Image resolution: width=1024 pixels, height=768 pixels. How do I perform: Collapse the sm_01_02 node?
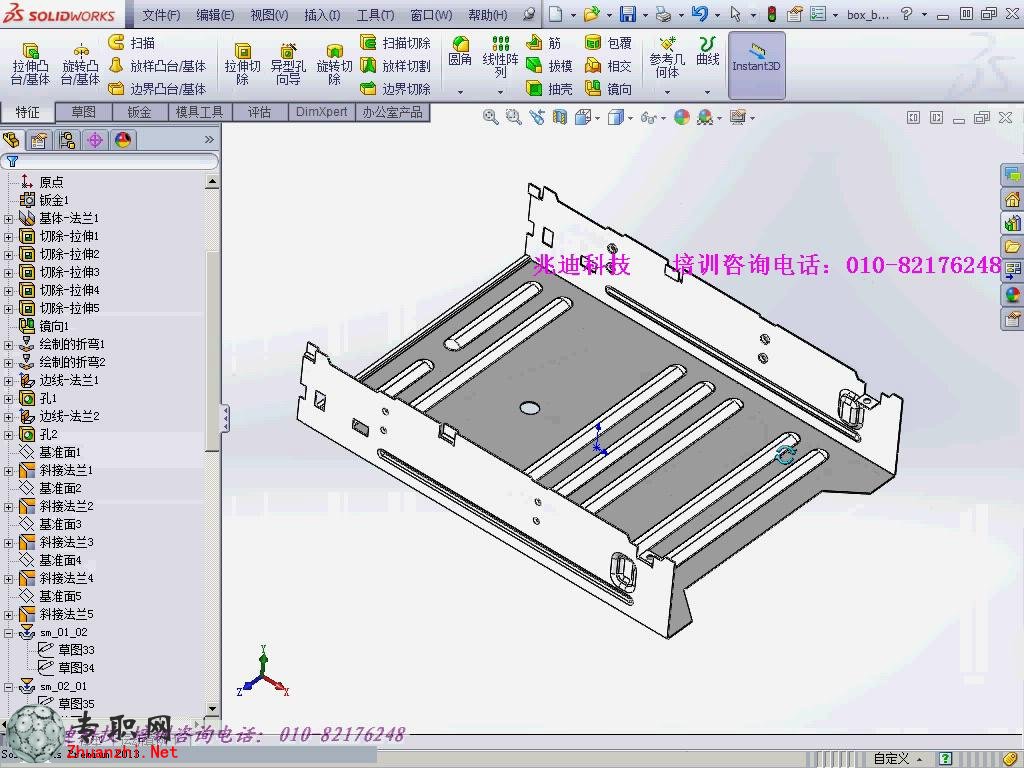(8, 633)
